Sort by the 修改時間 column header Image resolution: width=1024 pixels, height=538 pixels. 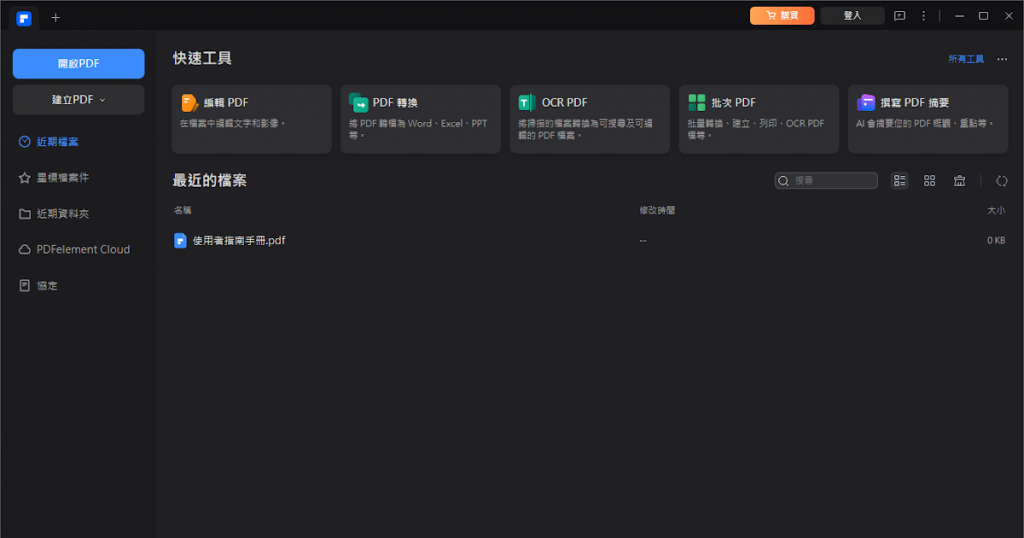point(657,210)
